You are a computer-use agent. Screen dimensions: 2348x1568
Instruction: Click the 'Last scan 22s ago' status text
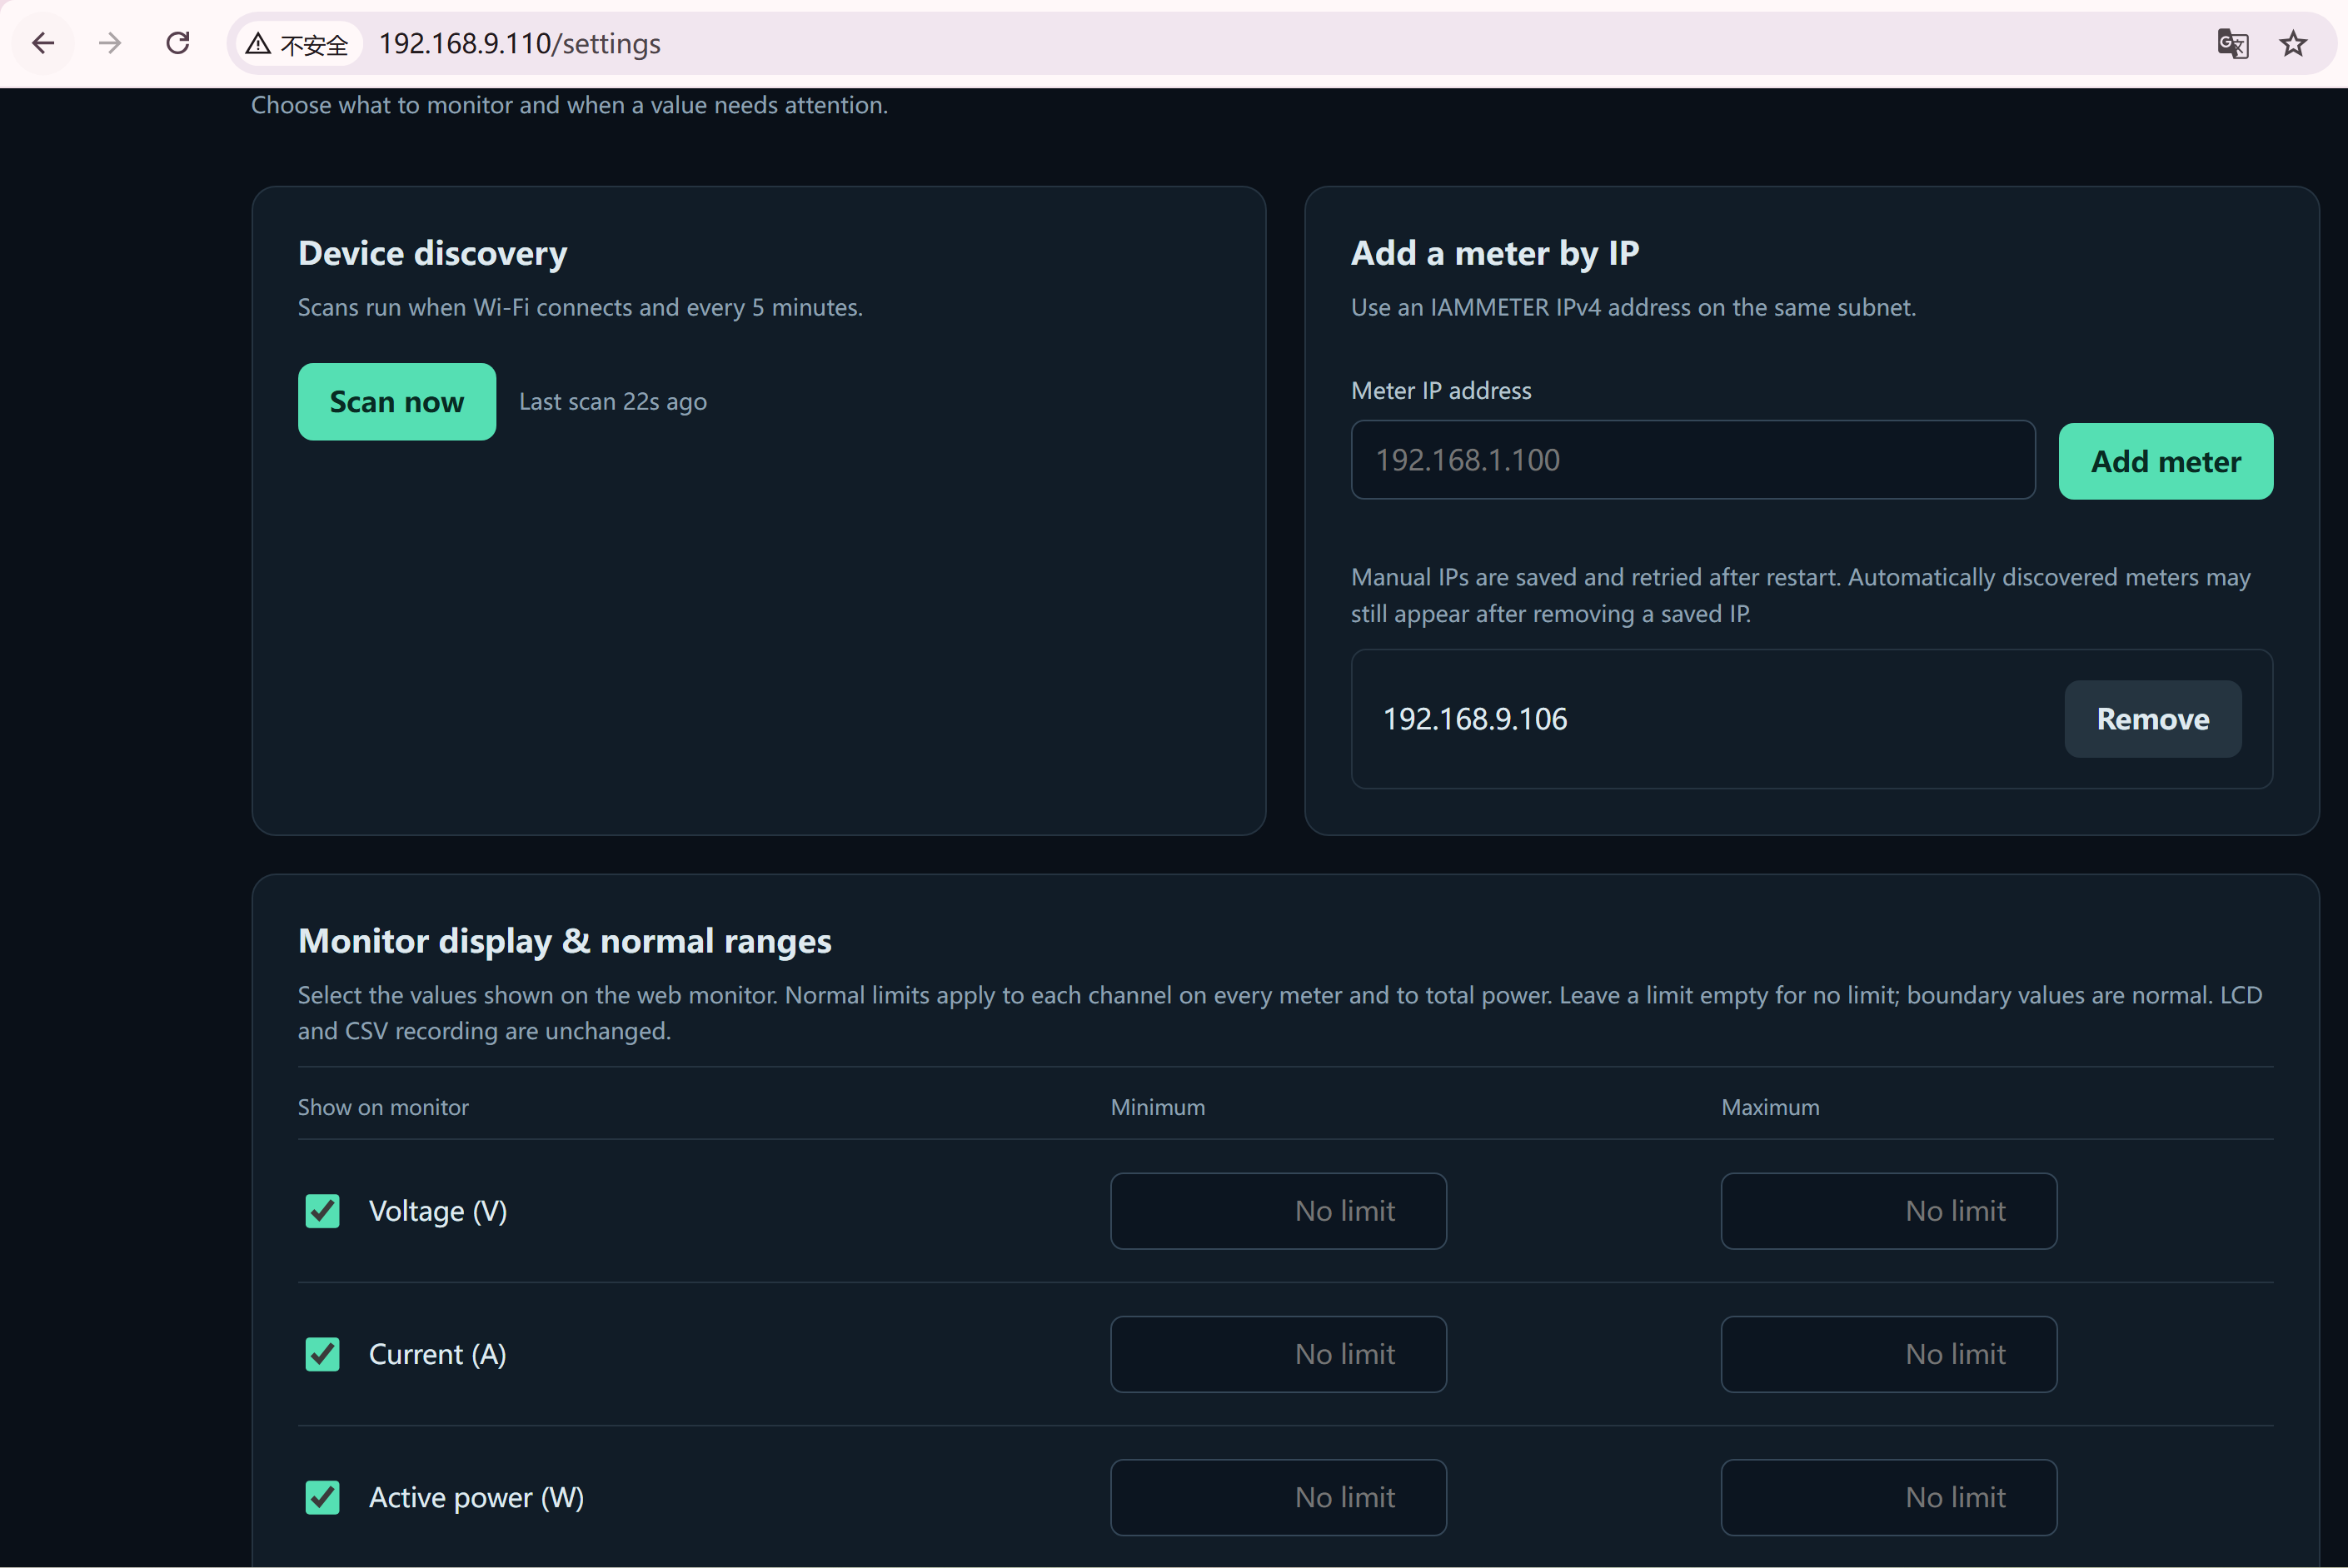coord(612,402)
